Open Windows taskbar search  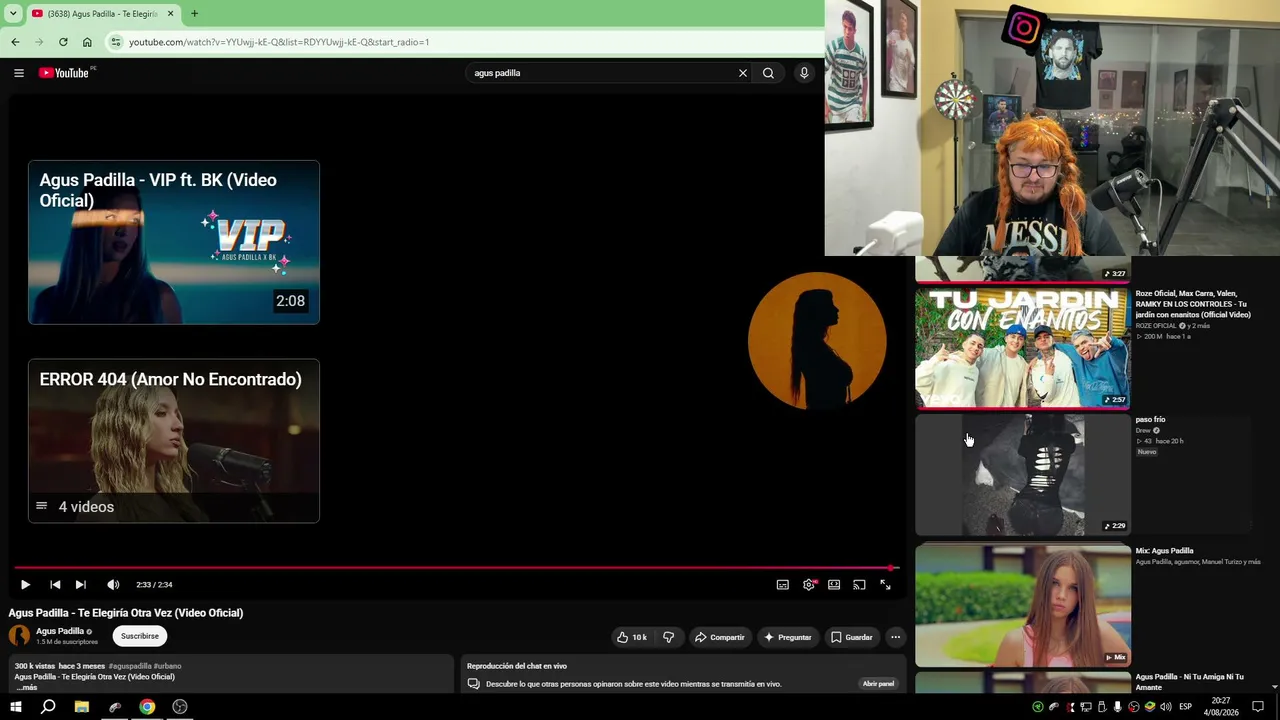point(48,707)
